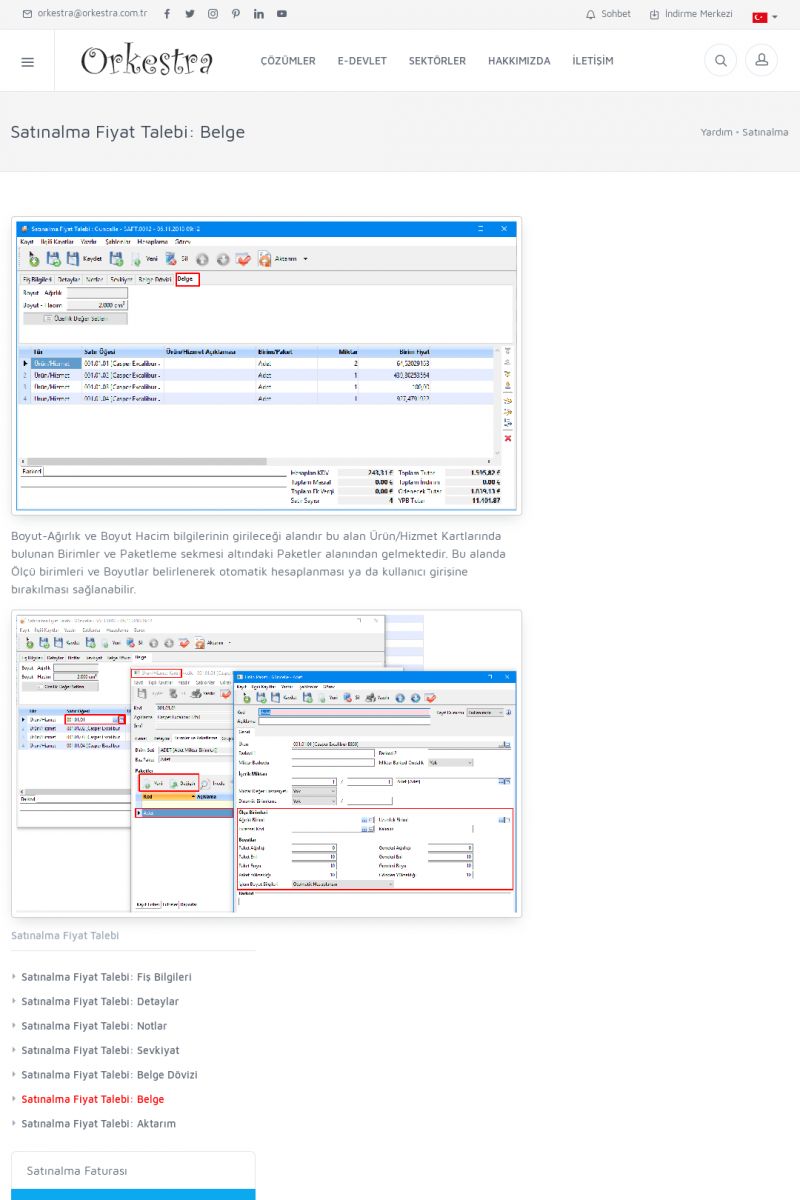Click the search magnifier icon
Viewport: 800px width, 1200px height.
[x=719, y=61]
